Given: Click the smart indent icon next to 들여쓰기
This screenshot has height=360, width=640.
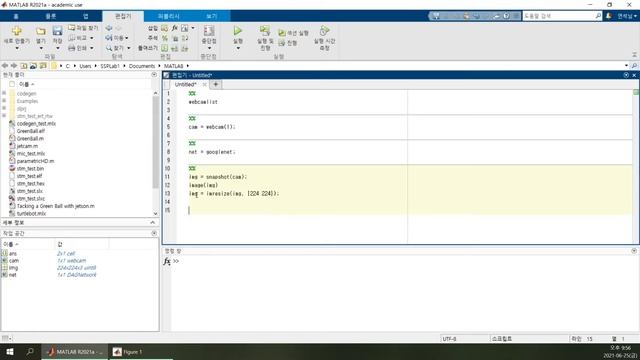Looking at the screenshot, I should (x=164, y=48).
